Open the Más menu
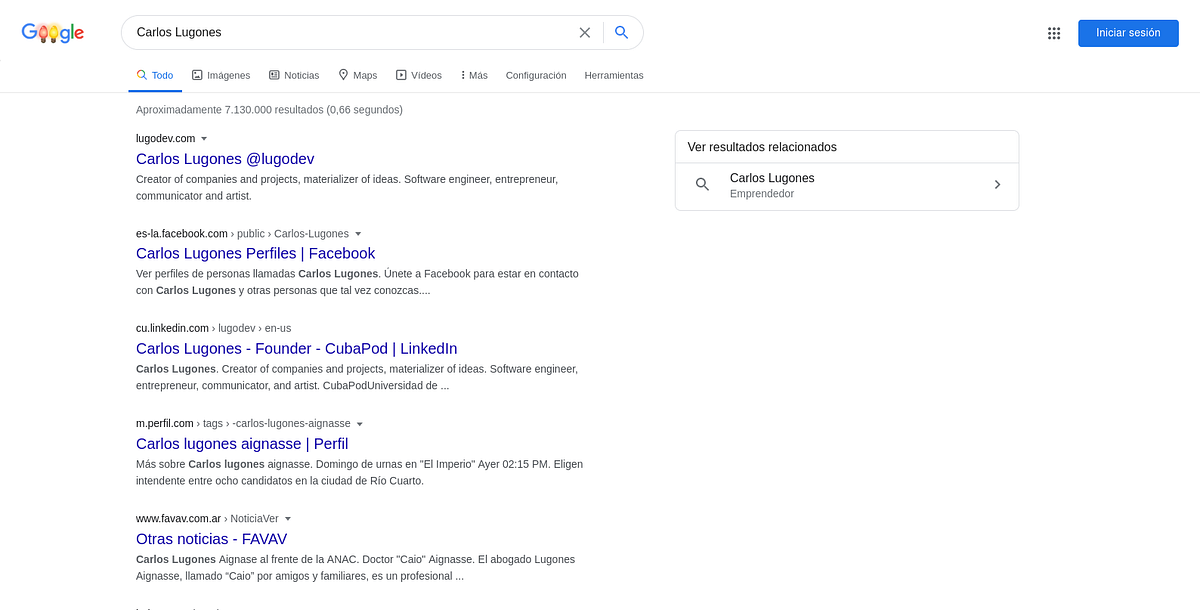This screenshot has height=610, width=1200. 474,75
